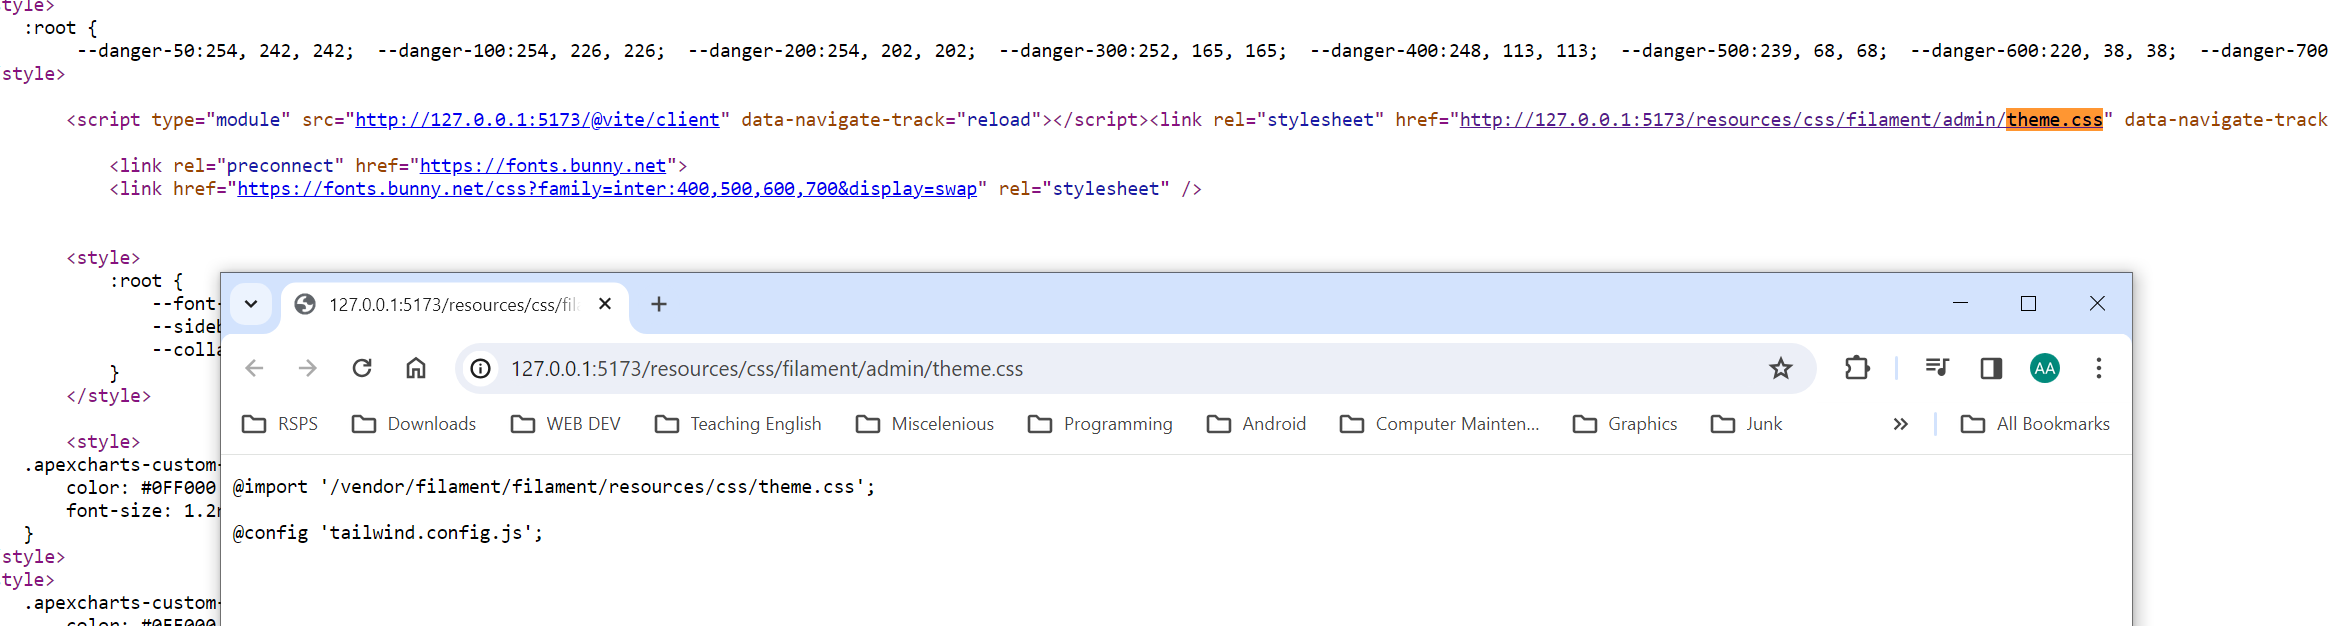Open the fonts.bunny.net preconnect link

(x=543, y=166)
